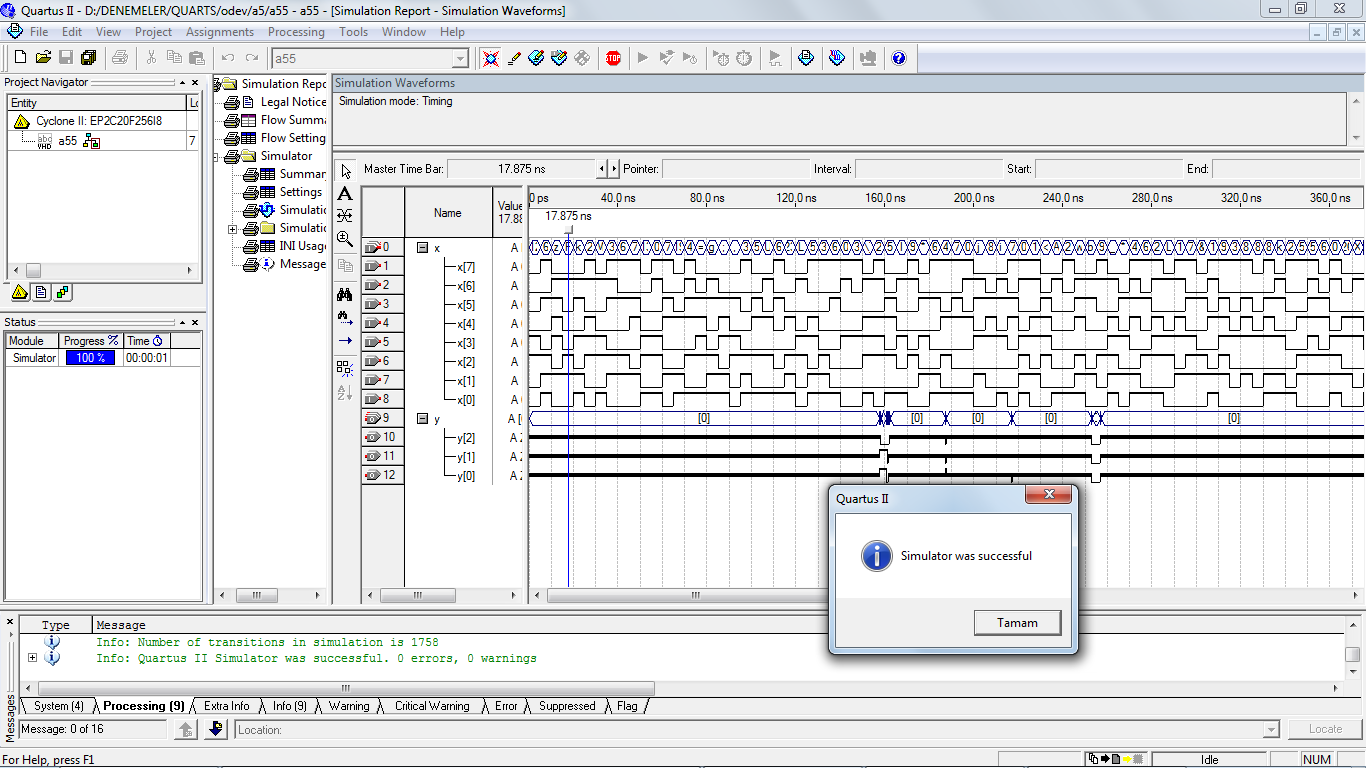
Task: Close the Status panel
Action: (195, 322)
